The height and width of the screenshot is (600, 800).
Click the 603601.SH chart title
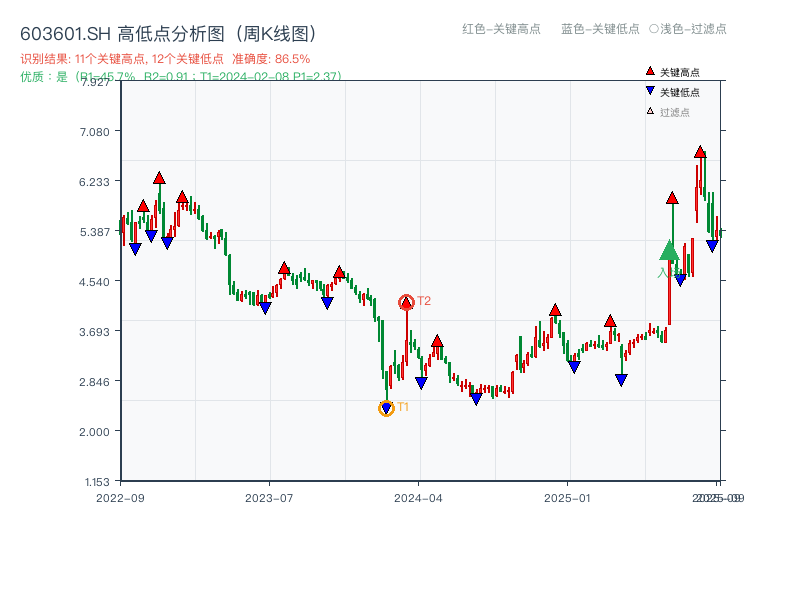tap(55, 33)
